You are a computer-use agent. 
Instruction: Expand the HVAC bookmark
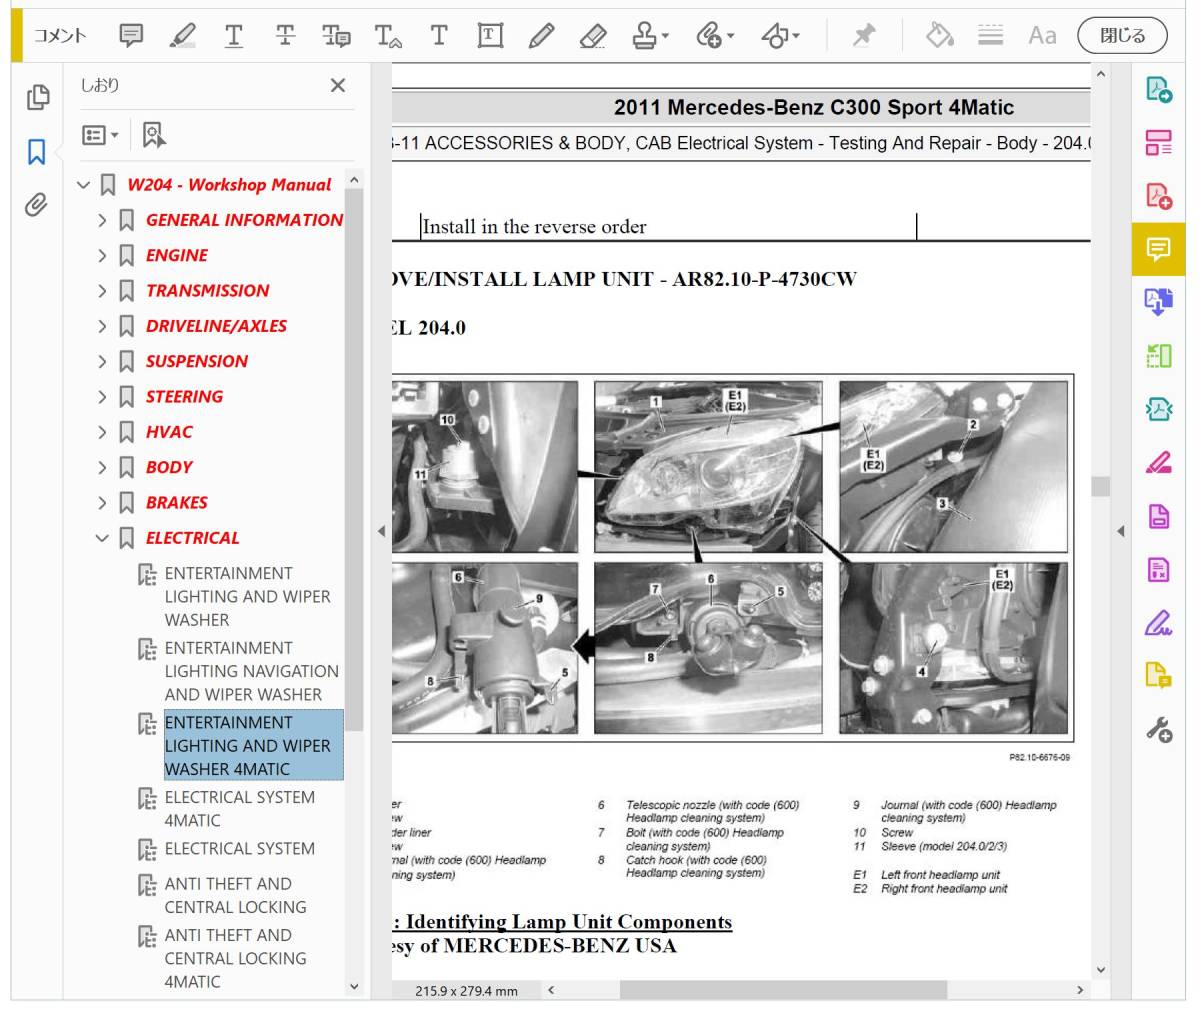point(102,432)
